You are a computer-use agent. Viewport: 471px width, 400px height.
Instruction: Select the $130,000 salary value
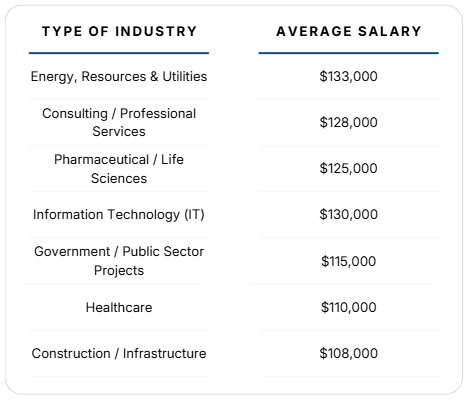(x=348, y=214)
